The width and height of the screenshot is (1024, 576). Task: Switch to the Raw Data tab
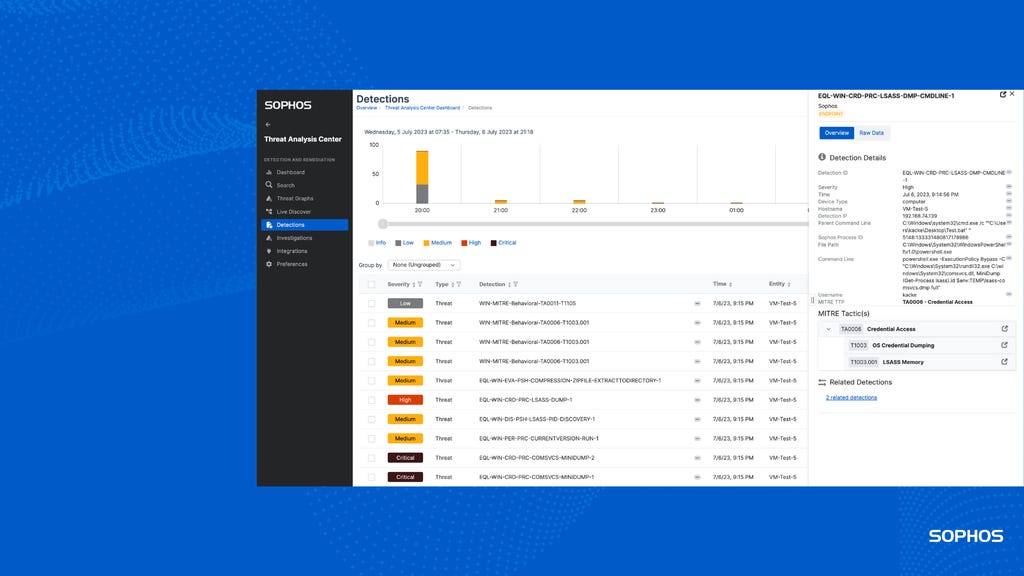[870, 132]
